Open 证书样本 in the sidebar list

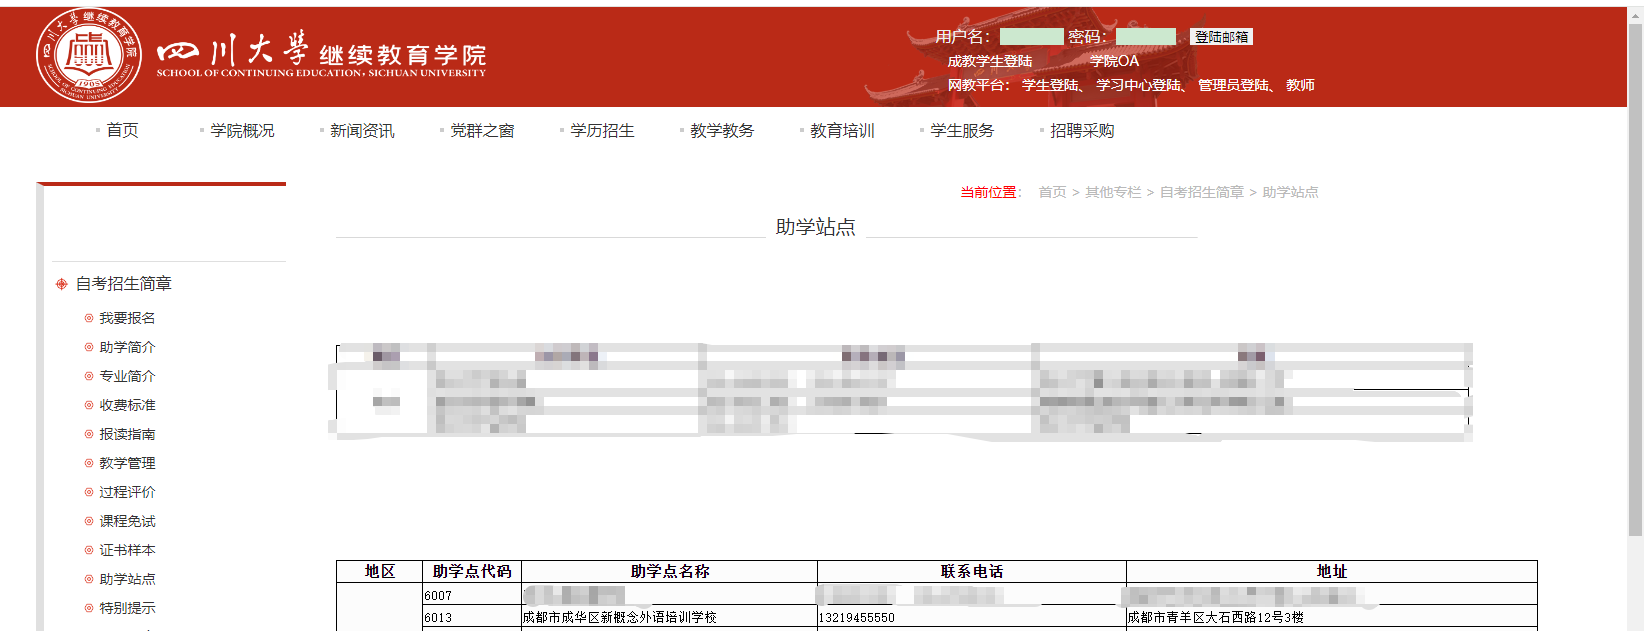(x=127, y=550)
